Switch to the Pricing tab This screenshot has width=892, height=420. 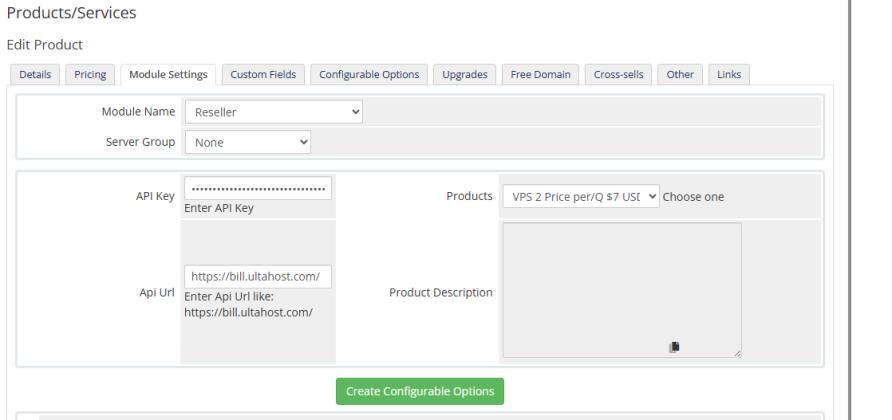click(90, 75)
